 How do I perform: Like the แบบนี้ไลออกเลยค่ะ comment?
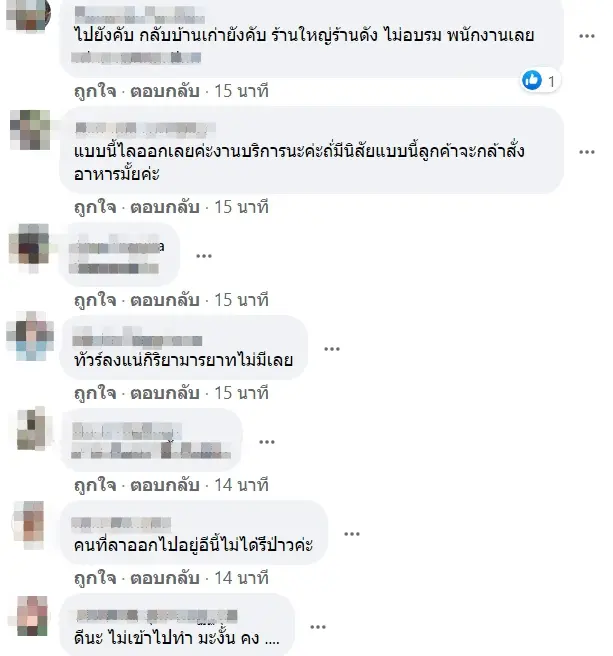coord(95,208)
